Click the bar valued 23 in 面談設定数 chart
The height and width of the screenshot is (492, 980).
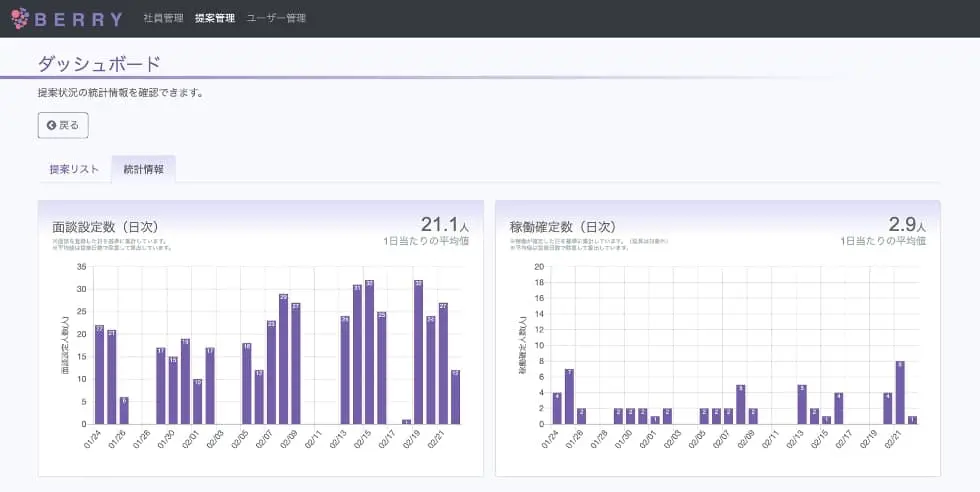click(x=271, y=373)
